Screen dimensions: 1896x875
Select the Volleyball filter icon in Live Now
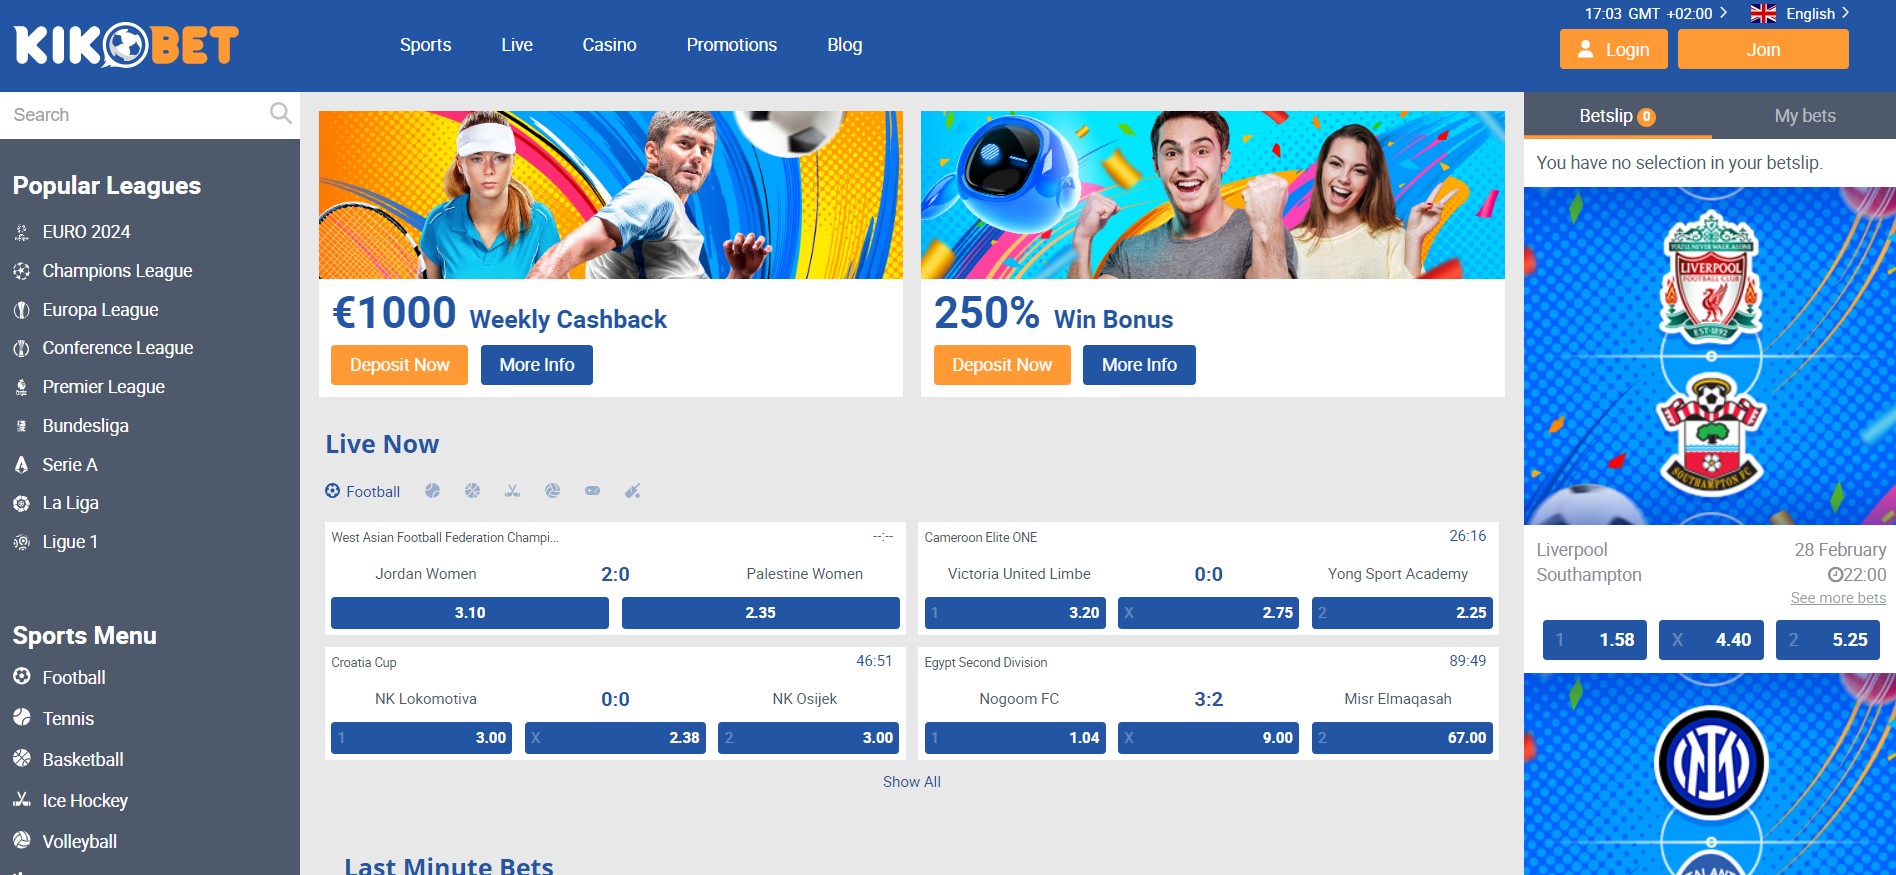(552, 491)
